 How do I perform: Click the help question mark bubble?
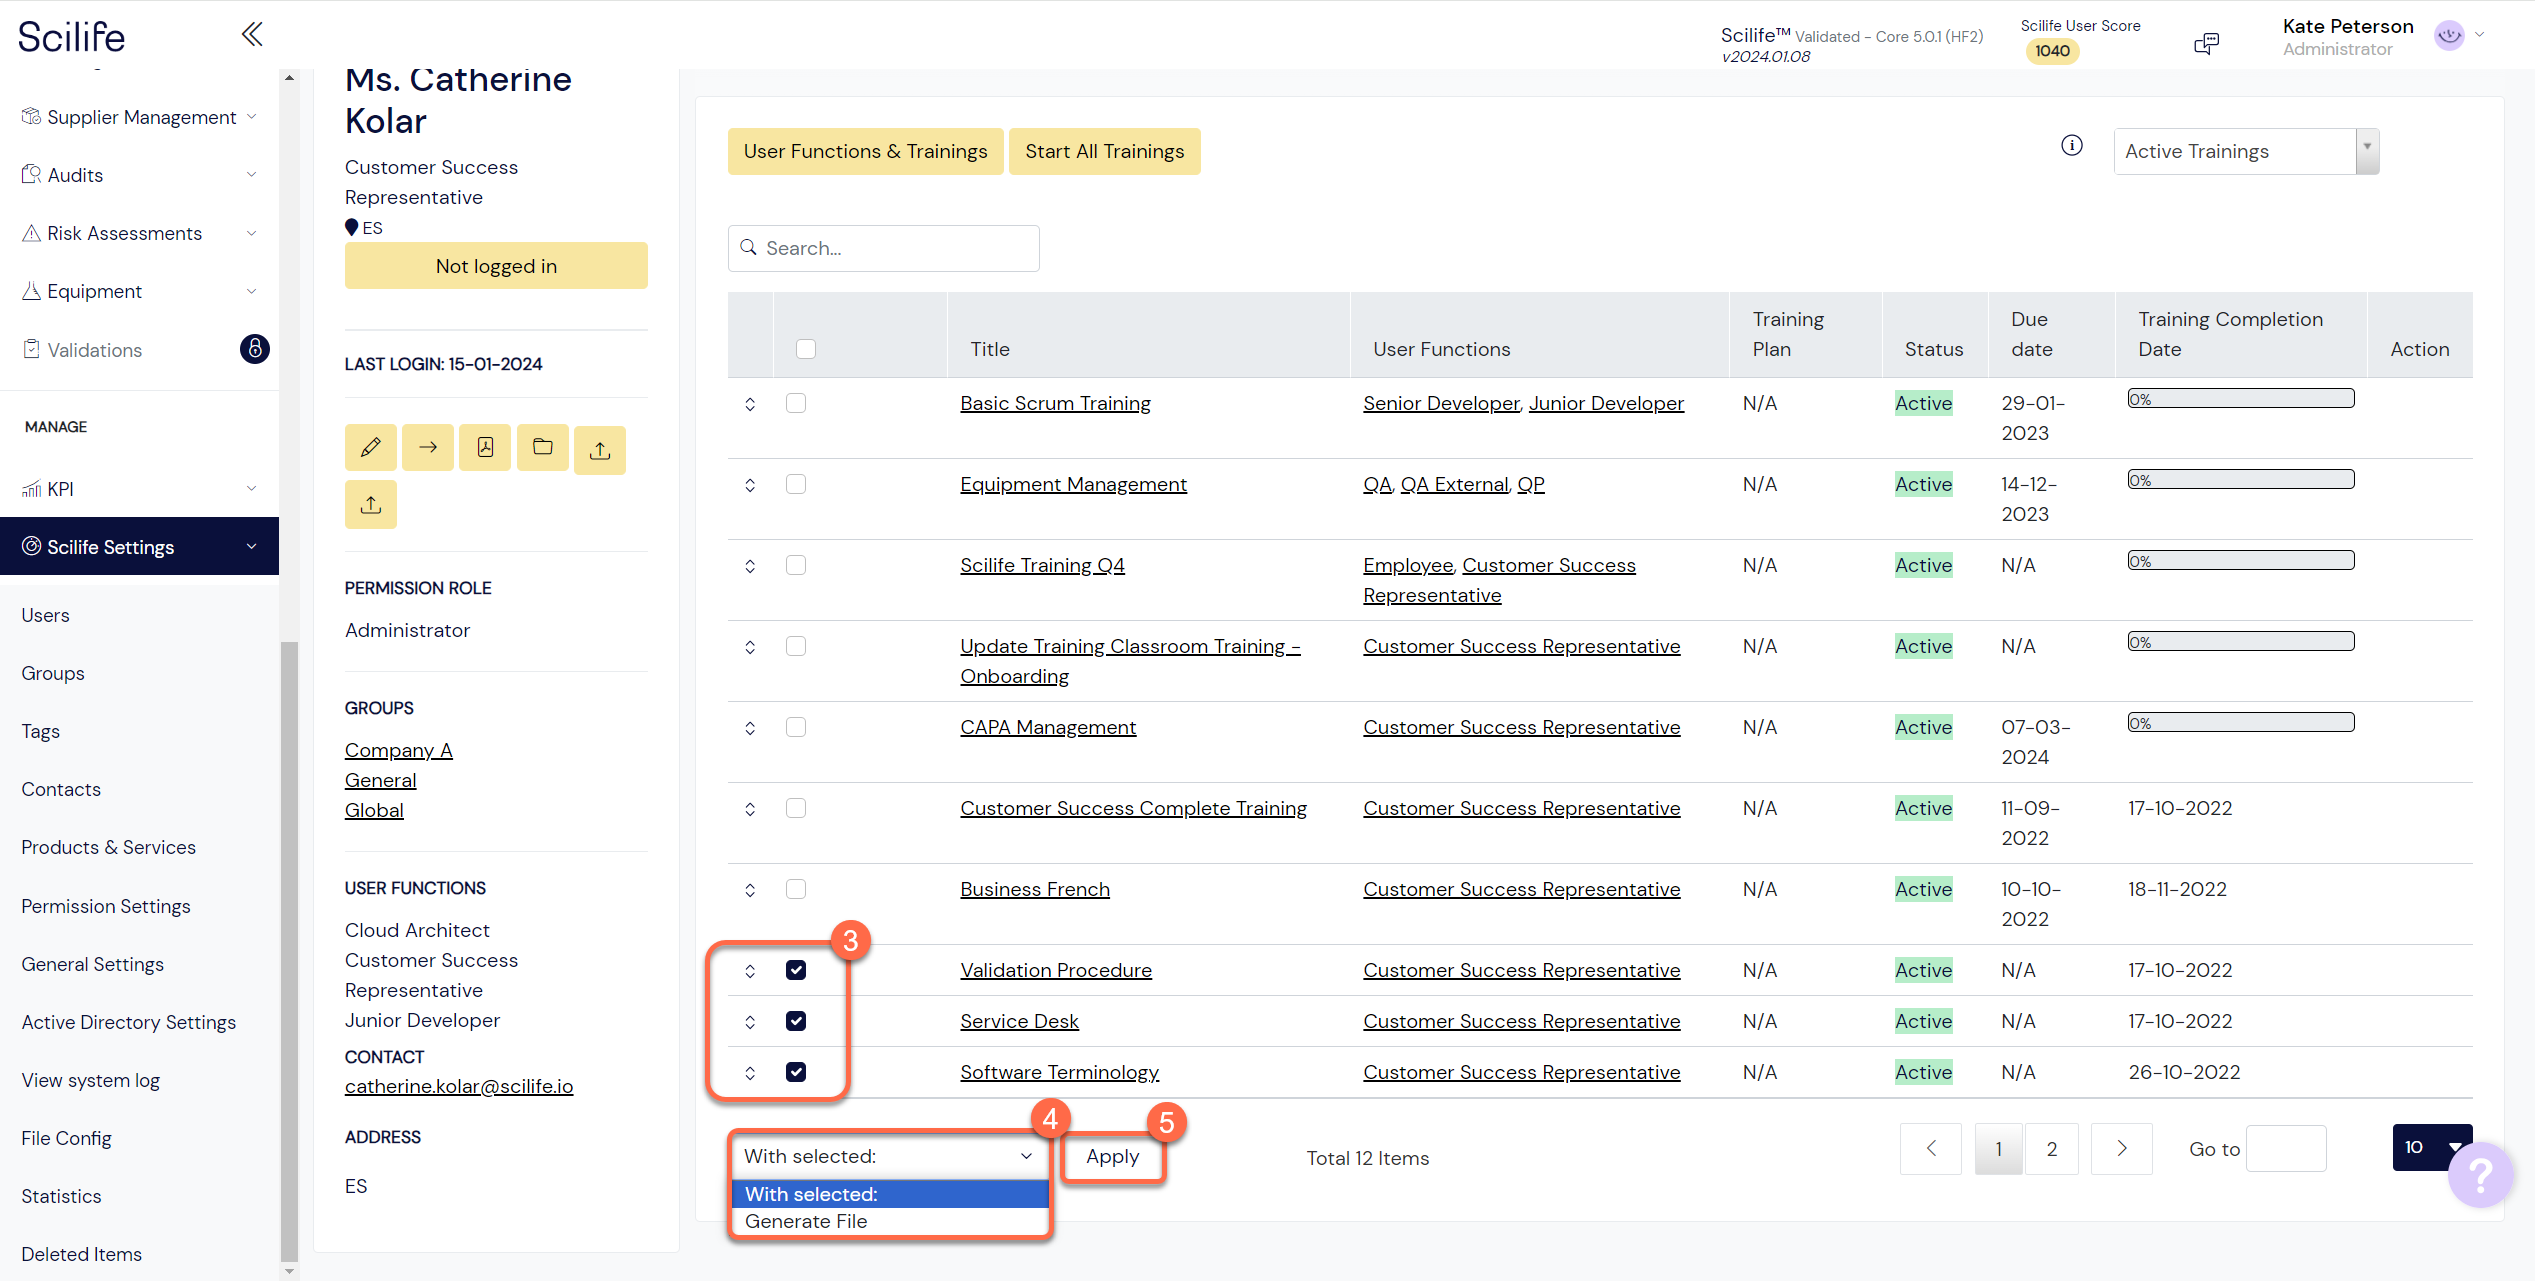point(2480,1175)
